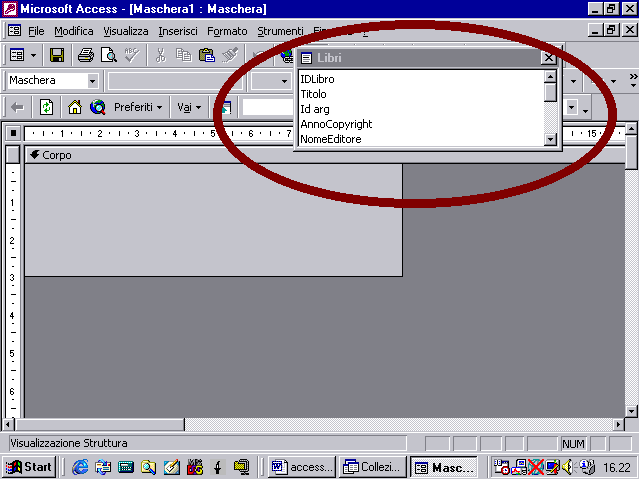Open the File menu

[36, 31]
